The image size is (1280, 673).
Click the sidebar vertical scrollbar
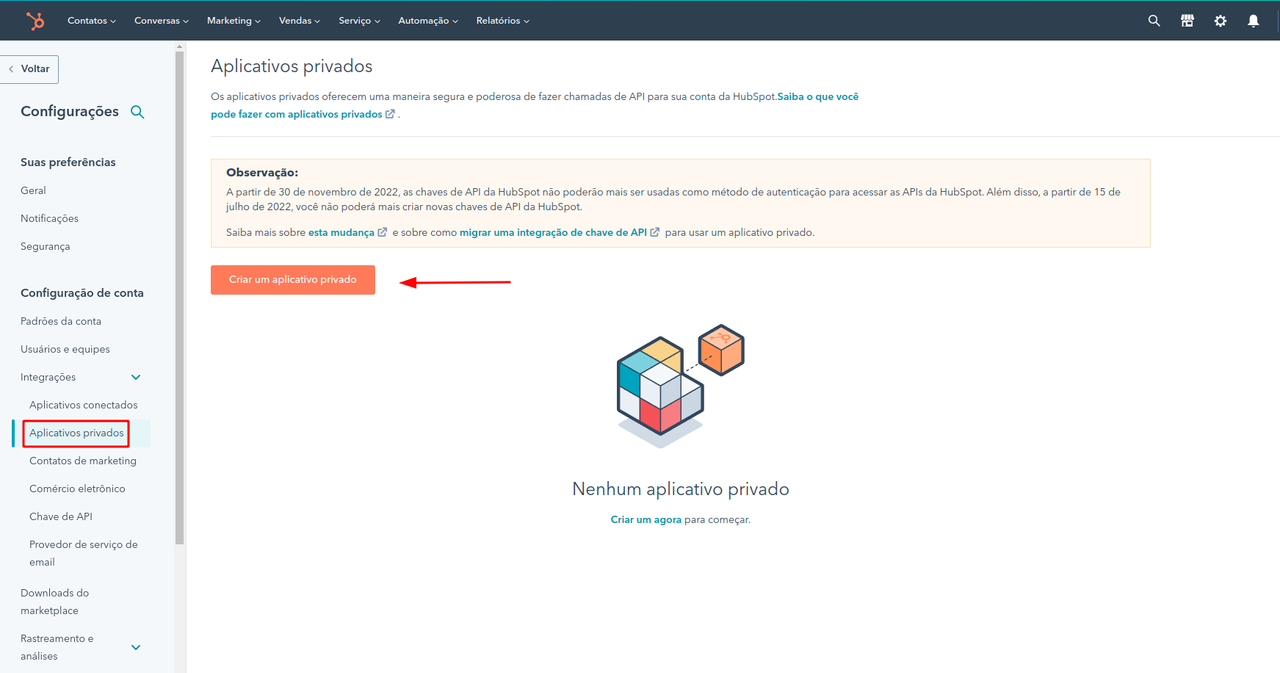(180, 298)
